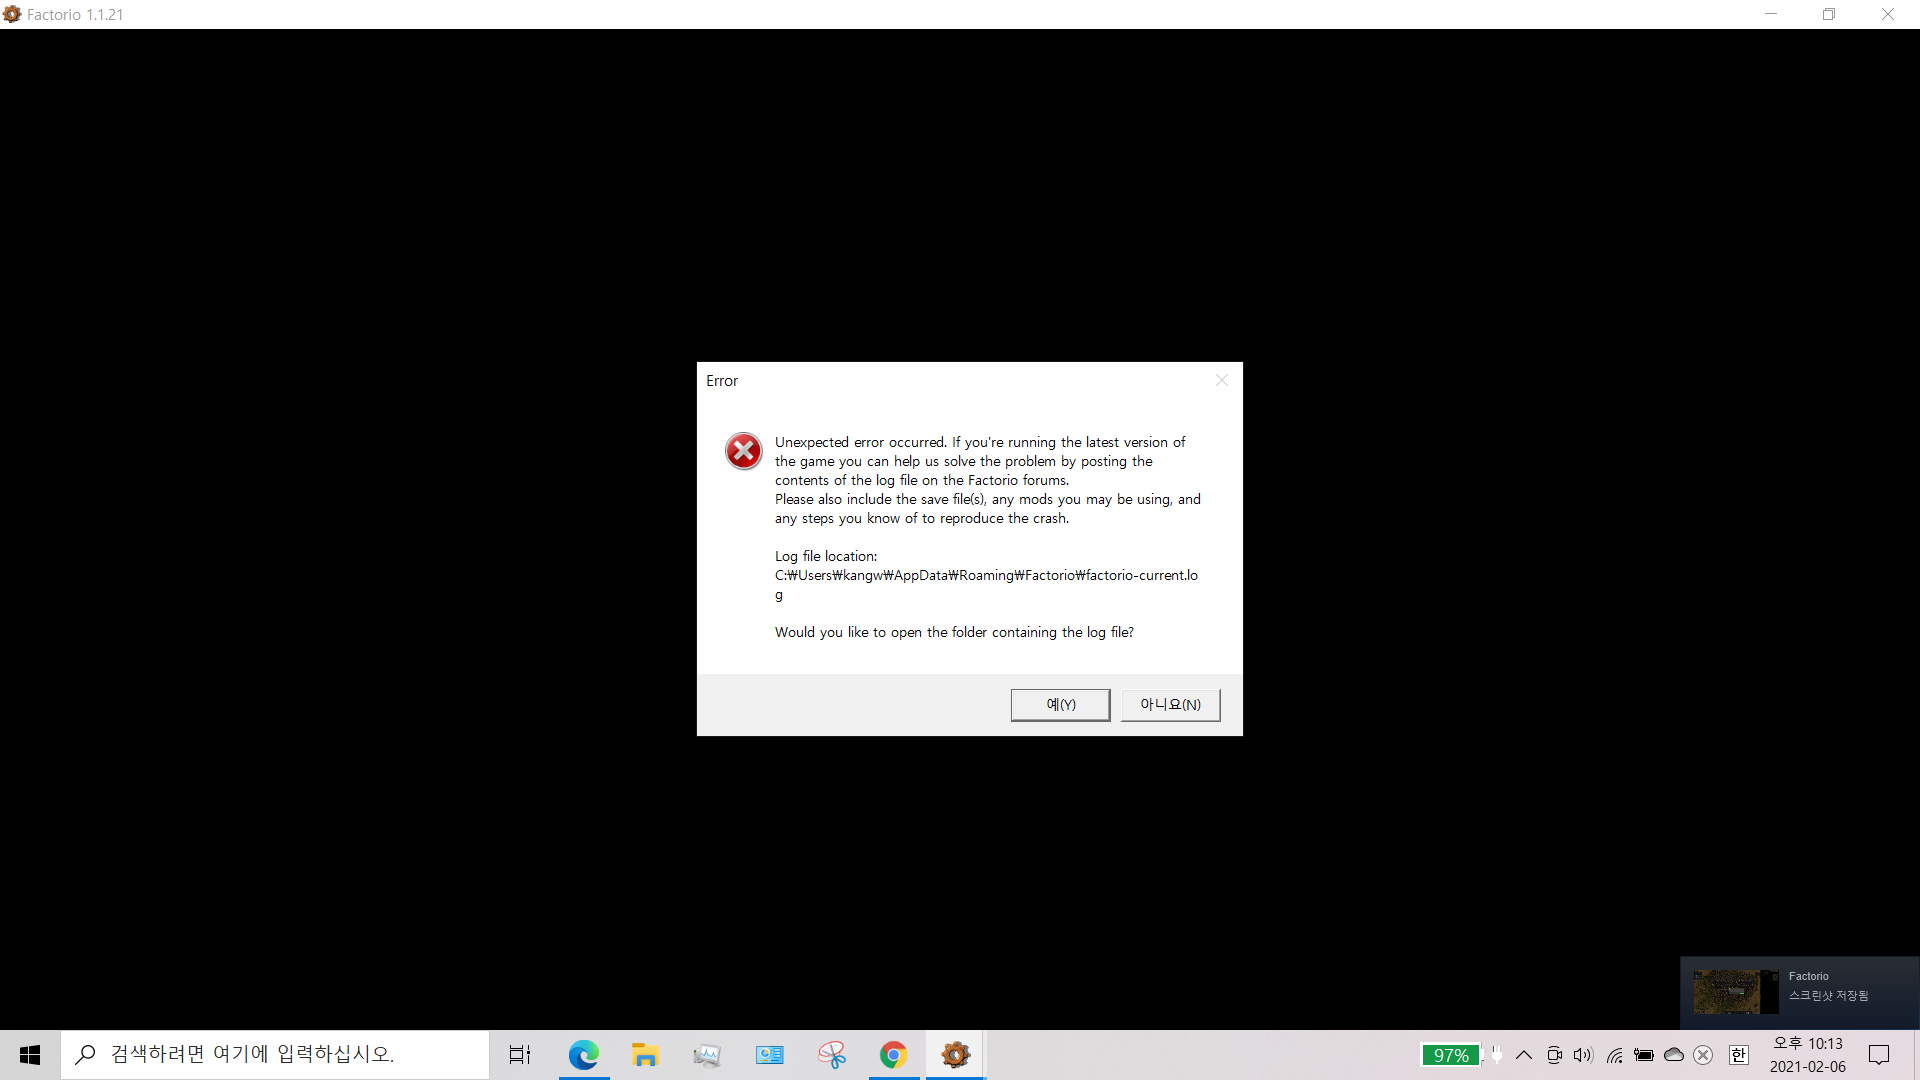The height and width of the screenshot is (1080, 1920).
Task: Click the Factorio screenshot saved notification thumbnail
Action: pyautogui.click(x=1736, y=991)
